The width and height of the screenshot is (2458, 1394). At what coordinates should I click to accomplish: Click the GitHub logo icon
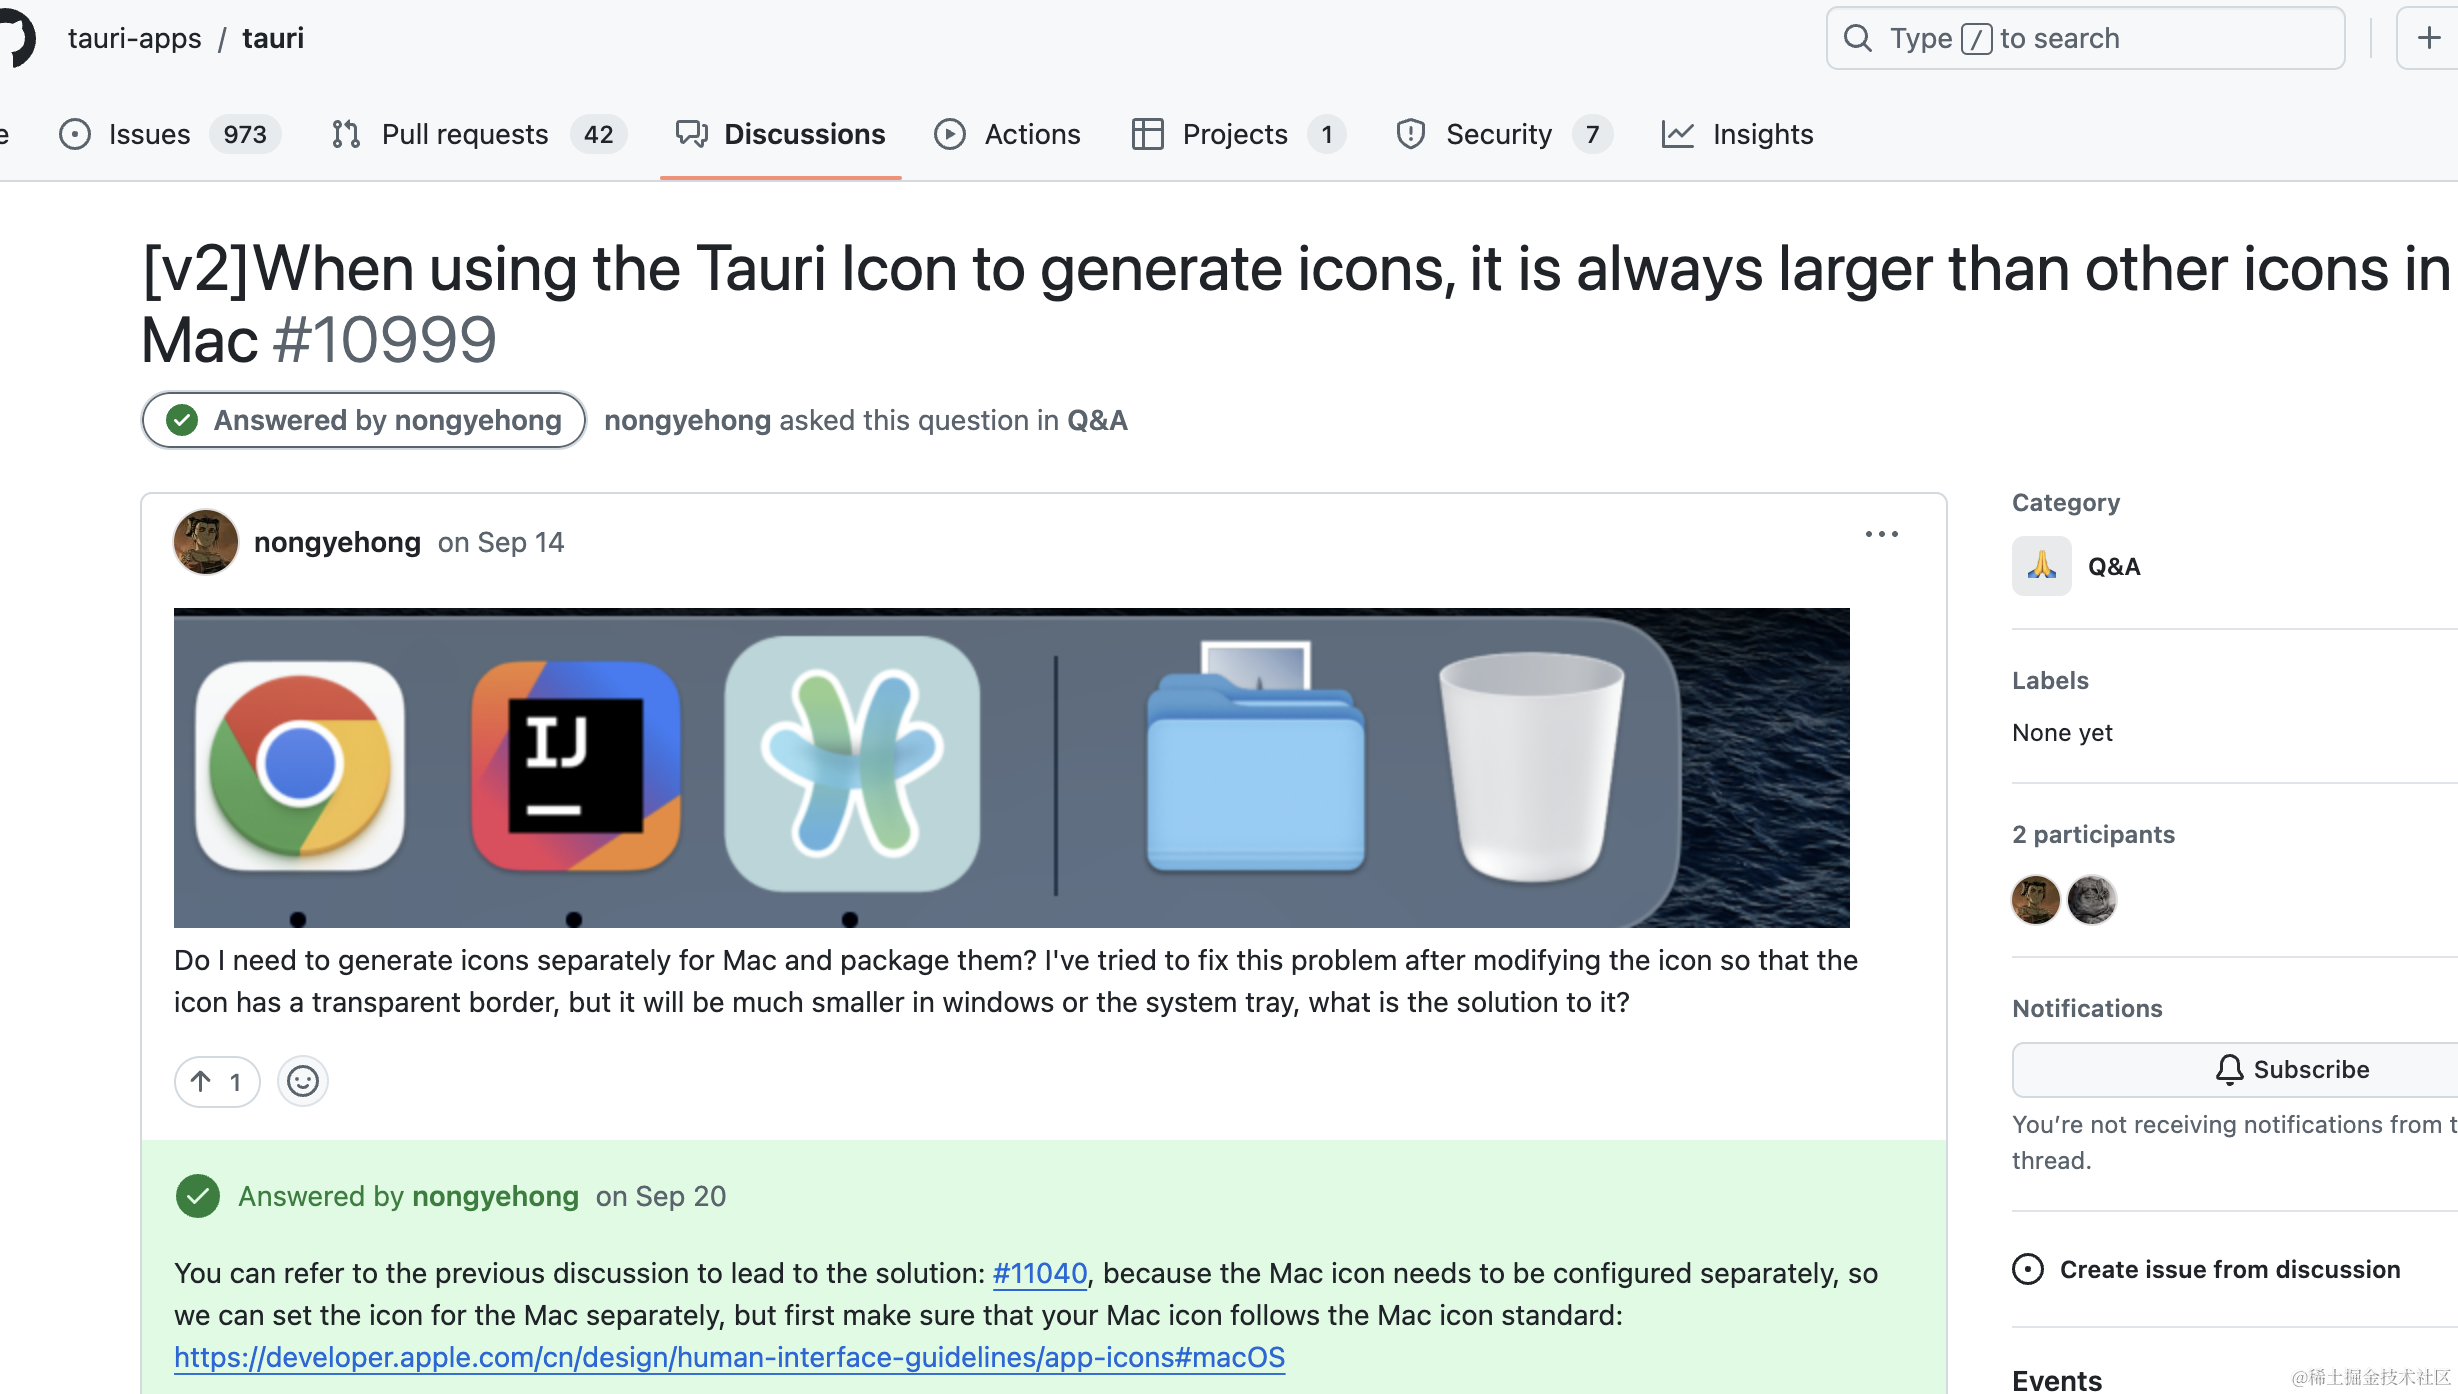15,38
